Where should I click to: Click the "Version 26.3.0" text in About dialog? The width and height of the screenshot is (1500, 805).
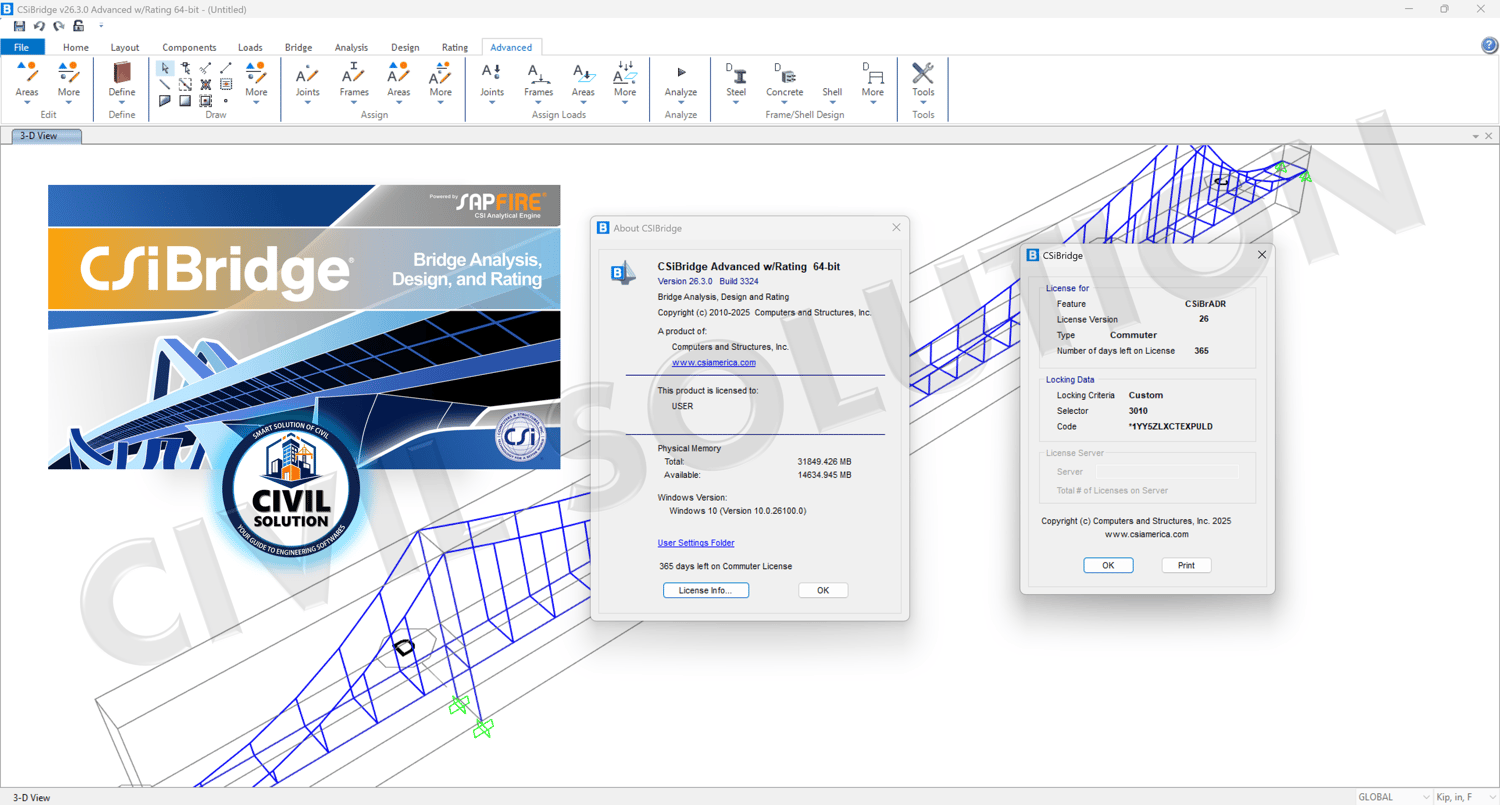click(x=685, y=281)
